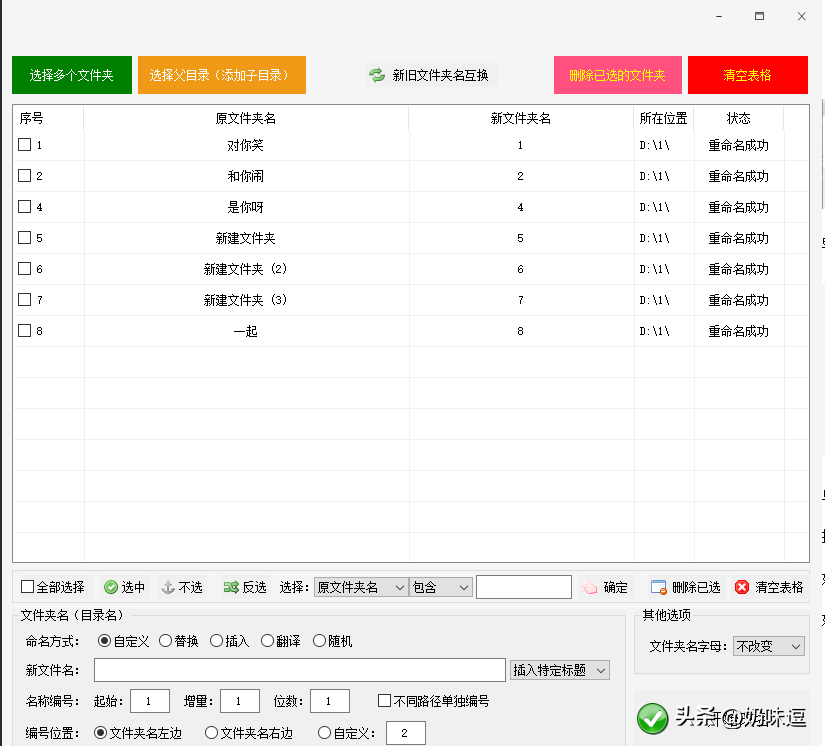Tick 不同路径单独编号 checkbox
This screenshot has width=825, height=746.
385,701
